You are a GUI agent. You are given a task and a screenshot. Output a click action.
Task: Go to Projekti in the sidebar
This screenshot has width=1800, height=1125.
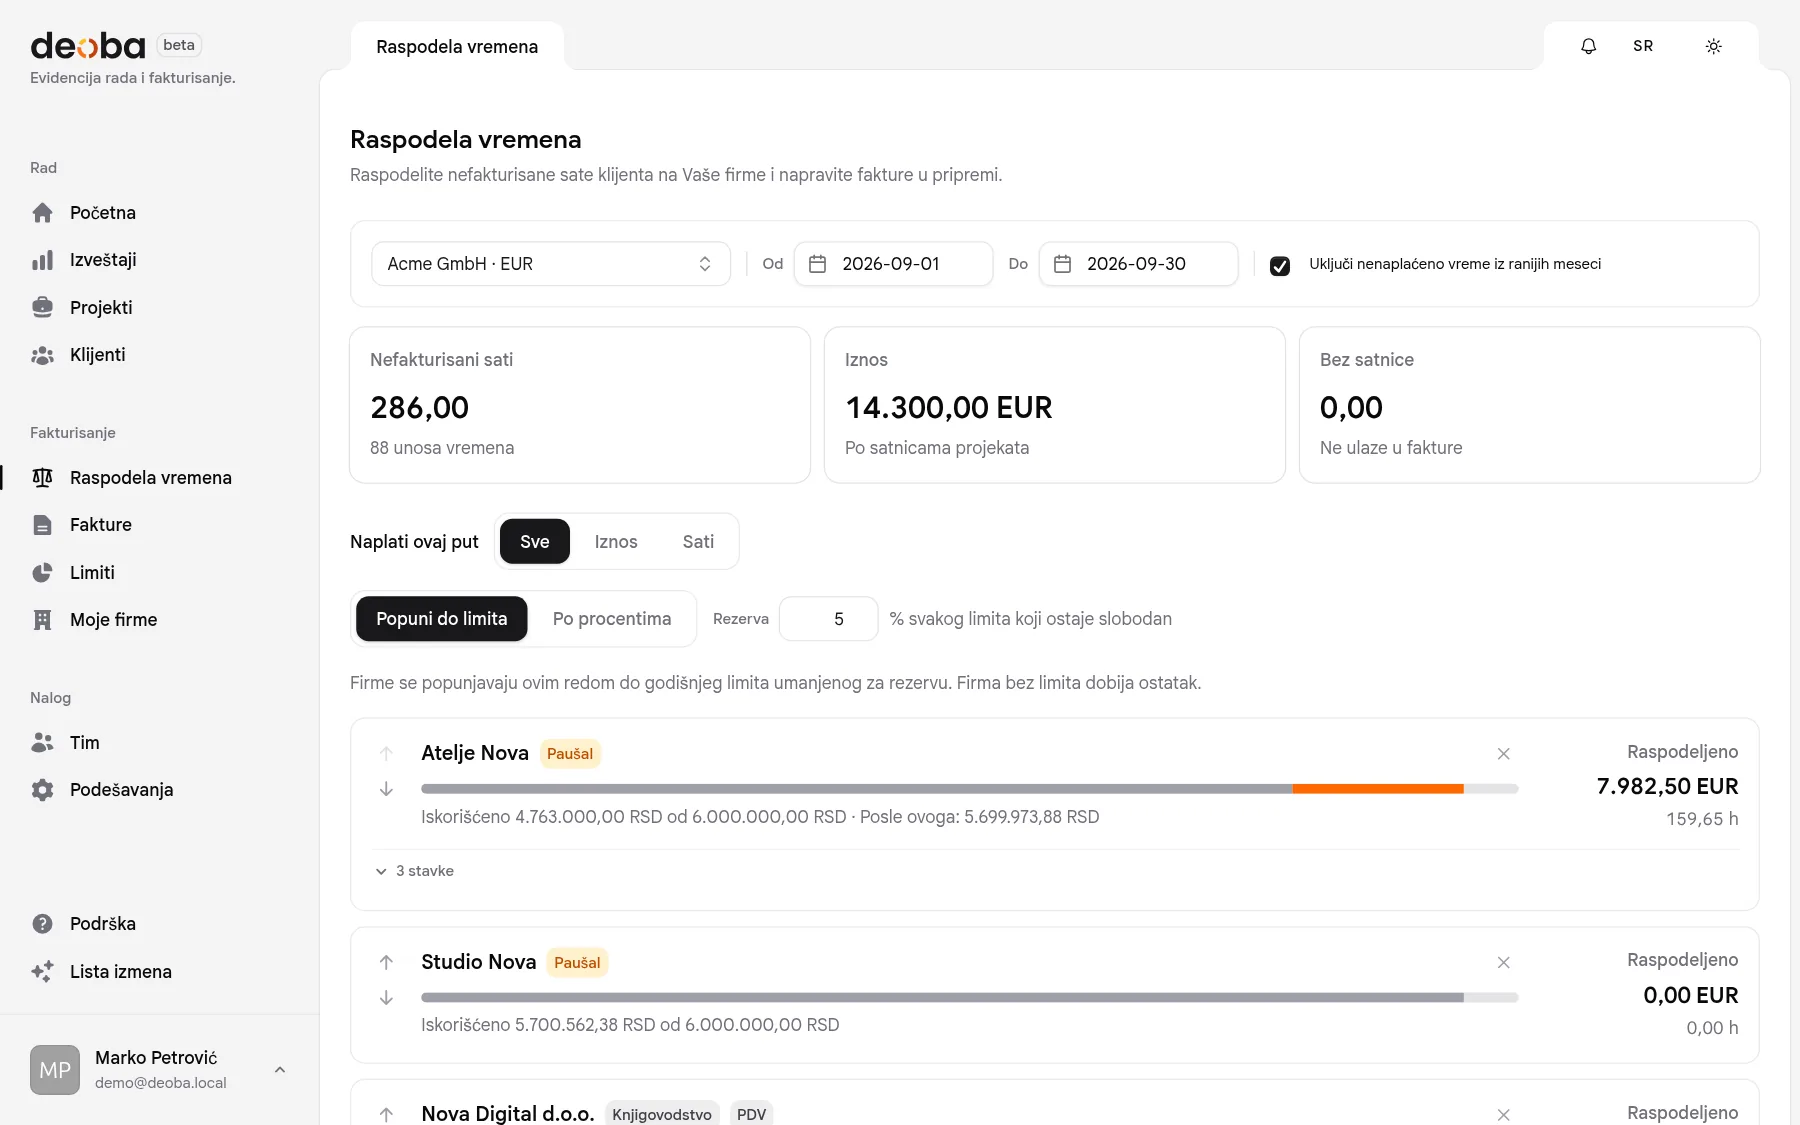point(101,308)
